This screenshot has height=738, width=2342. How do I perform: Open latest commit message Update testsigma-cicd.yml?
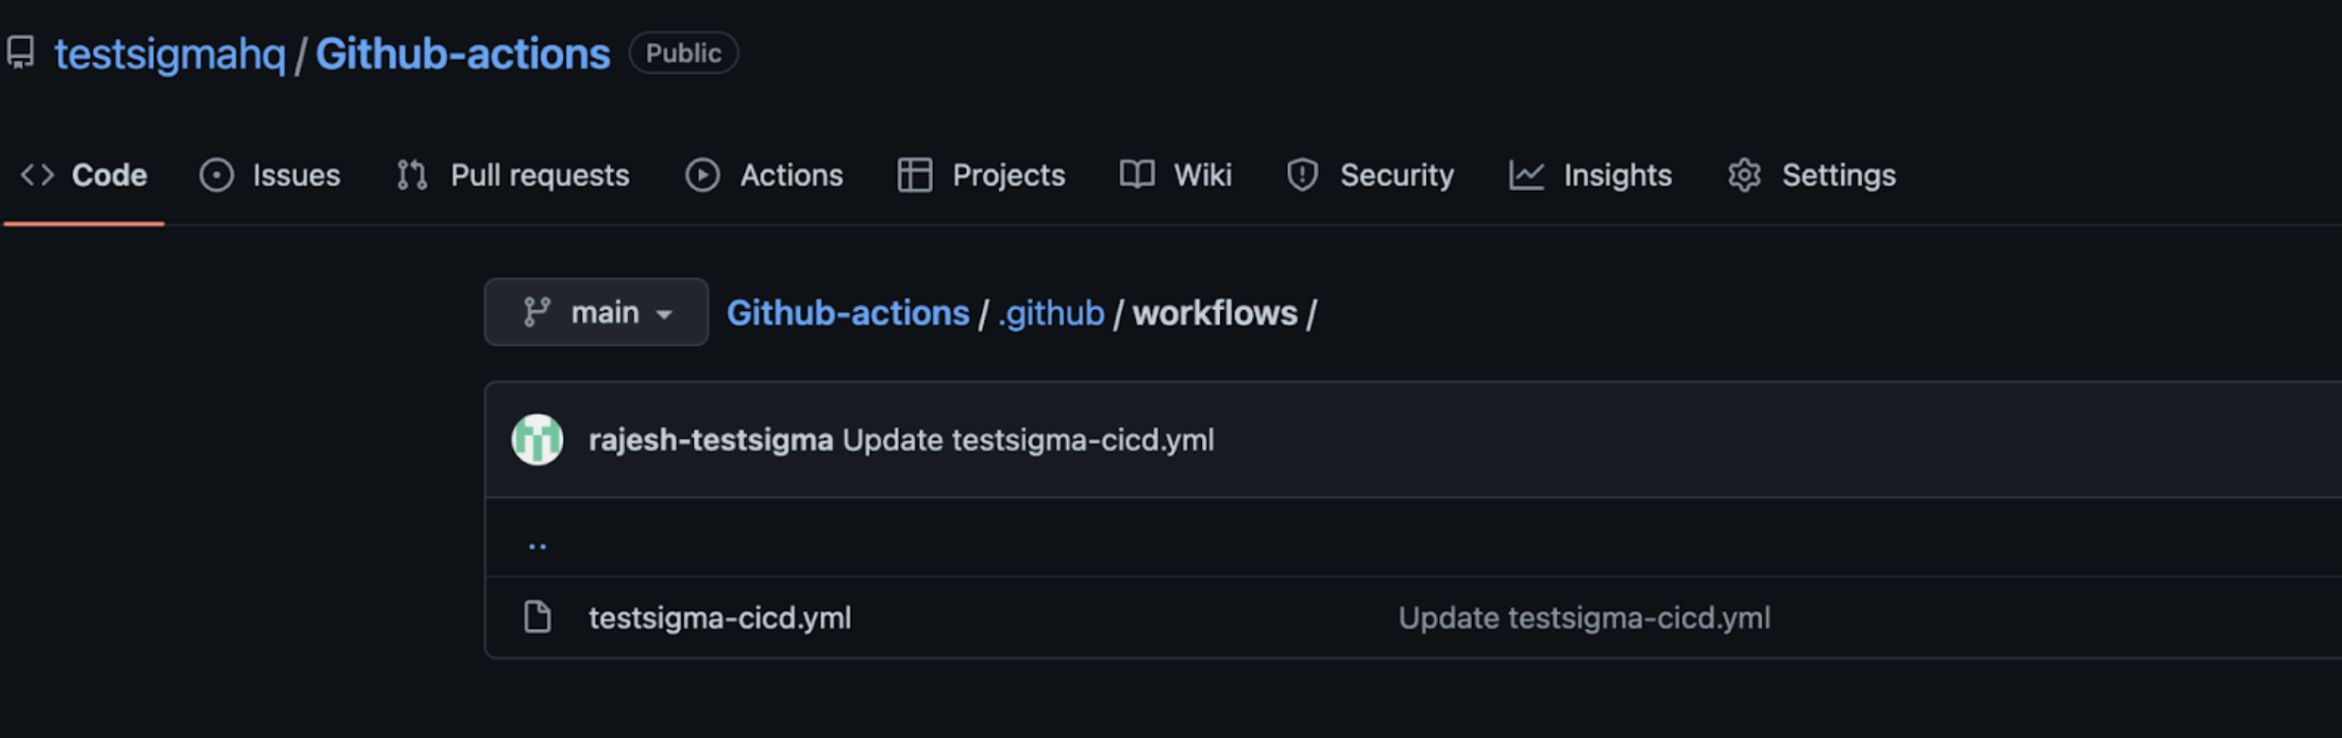point(1028,440)
